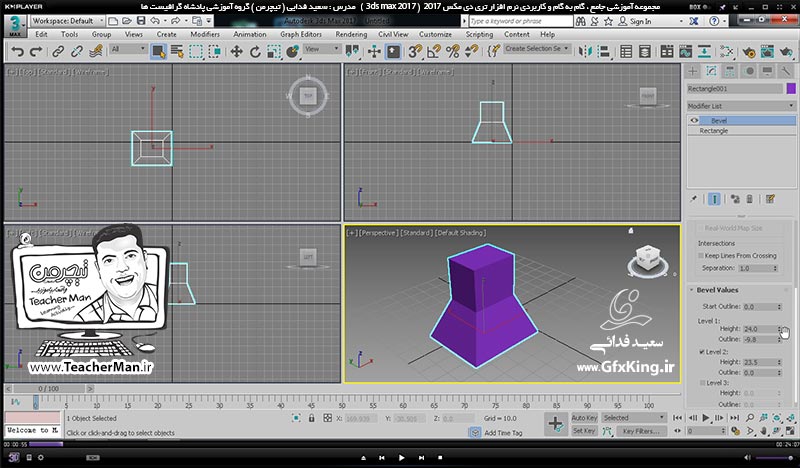This screenshot has height=468, width=800.
Task: Open the Modifiers menu
Action: (205, 34)
